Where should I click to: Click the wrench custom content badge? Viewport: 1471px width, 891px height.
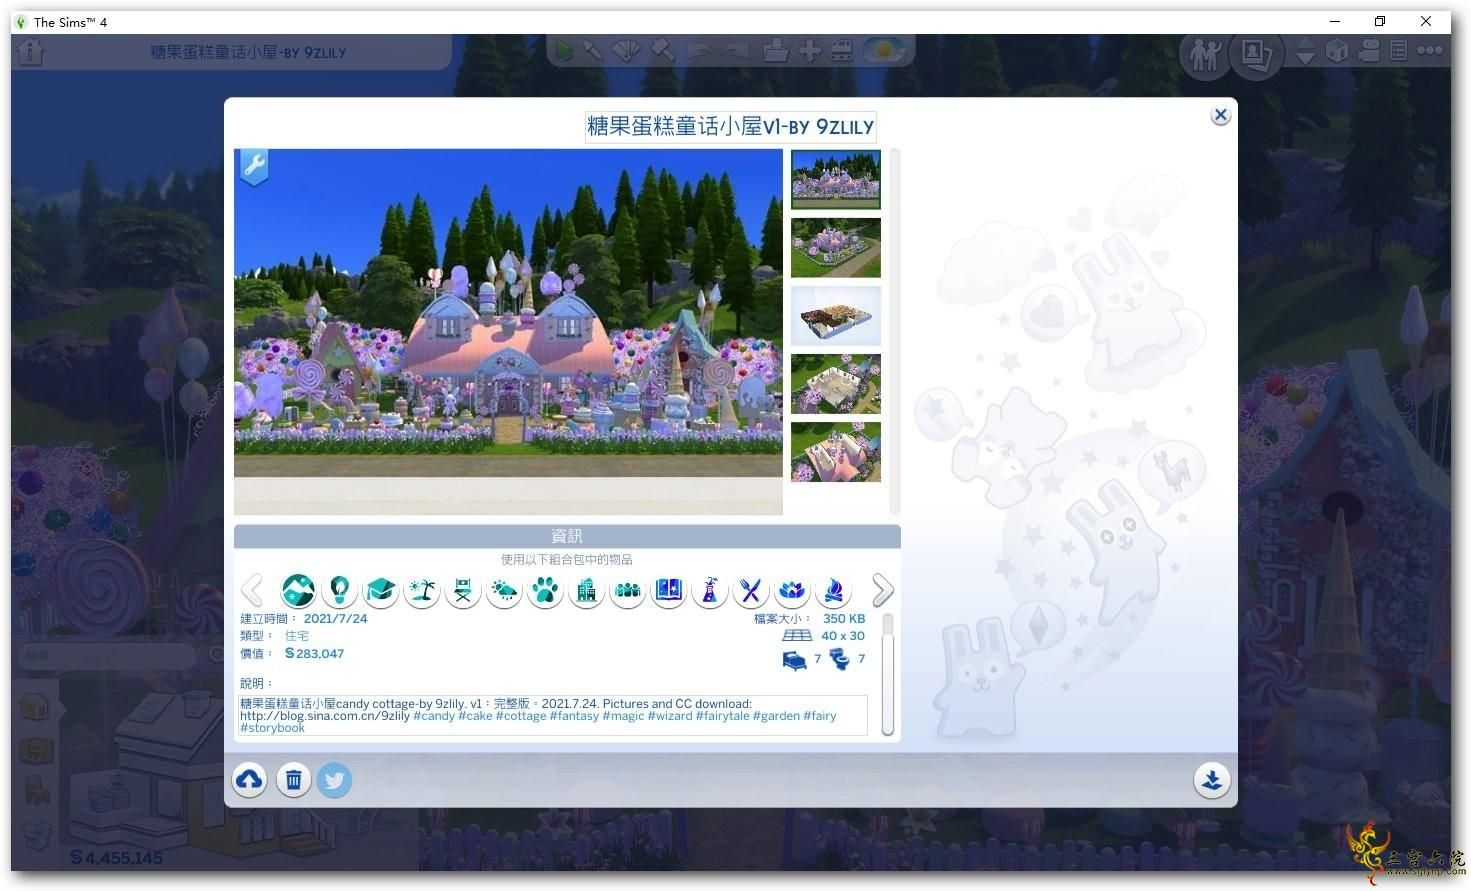click(x=254, y=166)
